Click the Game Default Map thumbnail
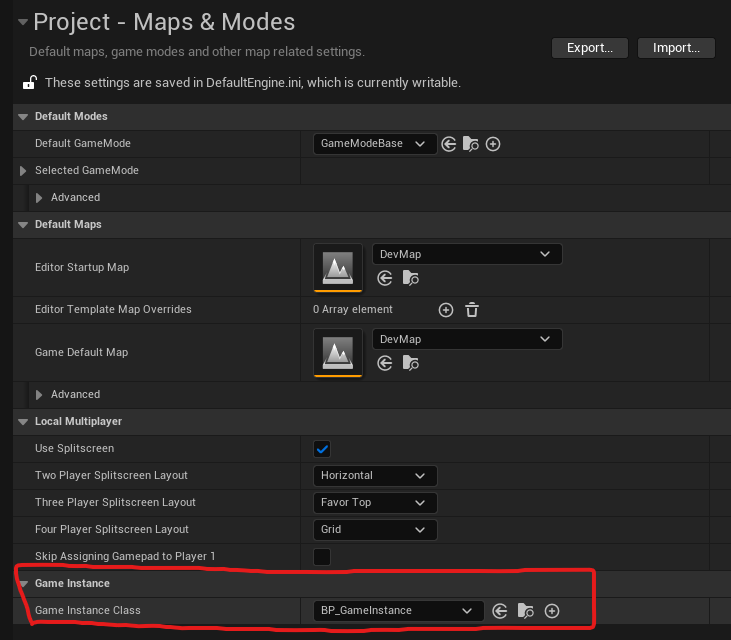This screenshot has height=640, width=731. [338, 352]
